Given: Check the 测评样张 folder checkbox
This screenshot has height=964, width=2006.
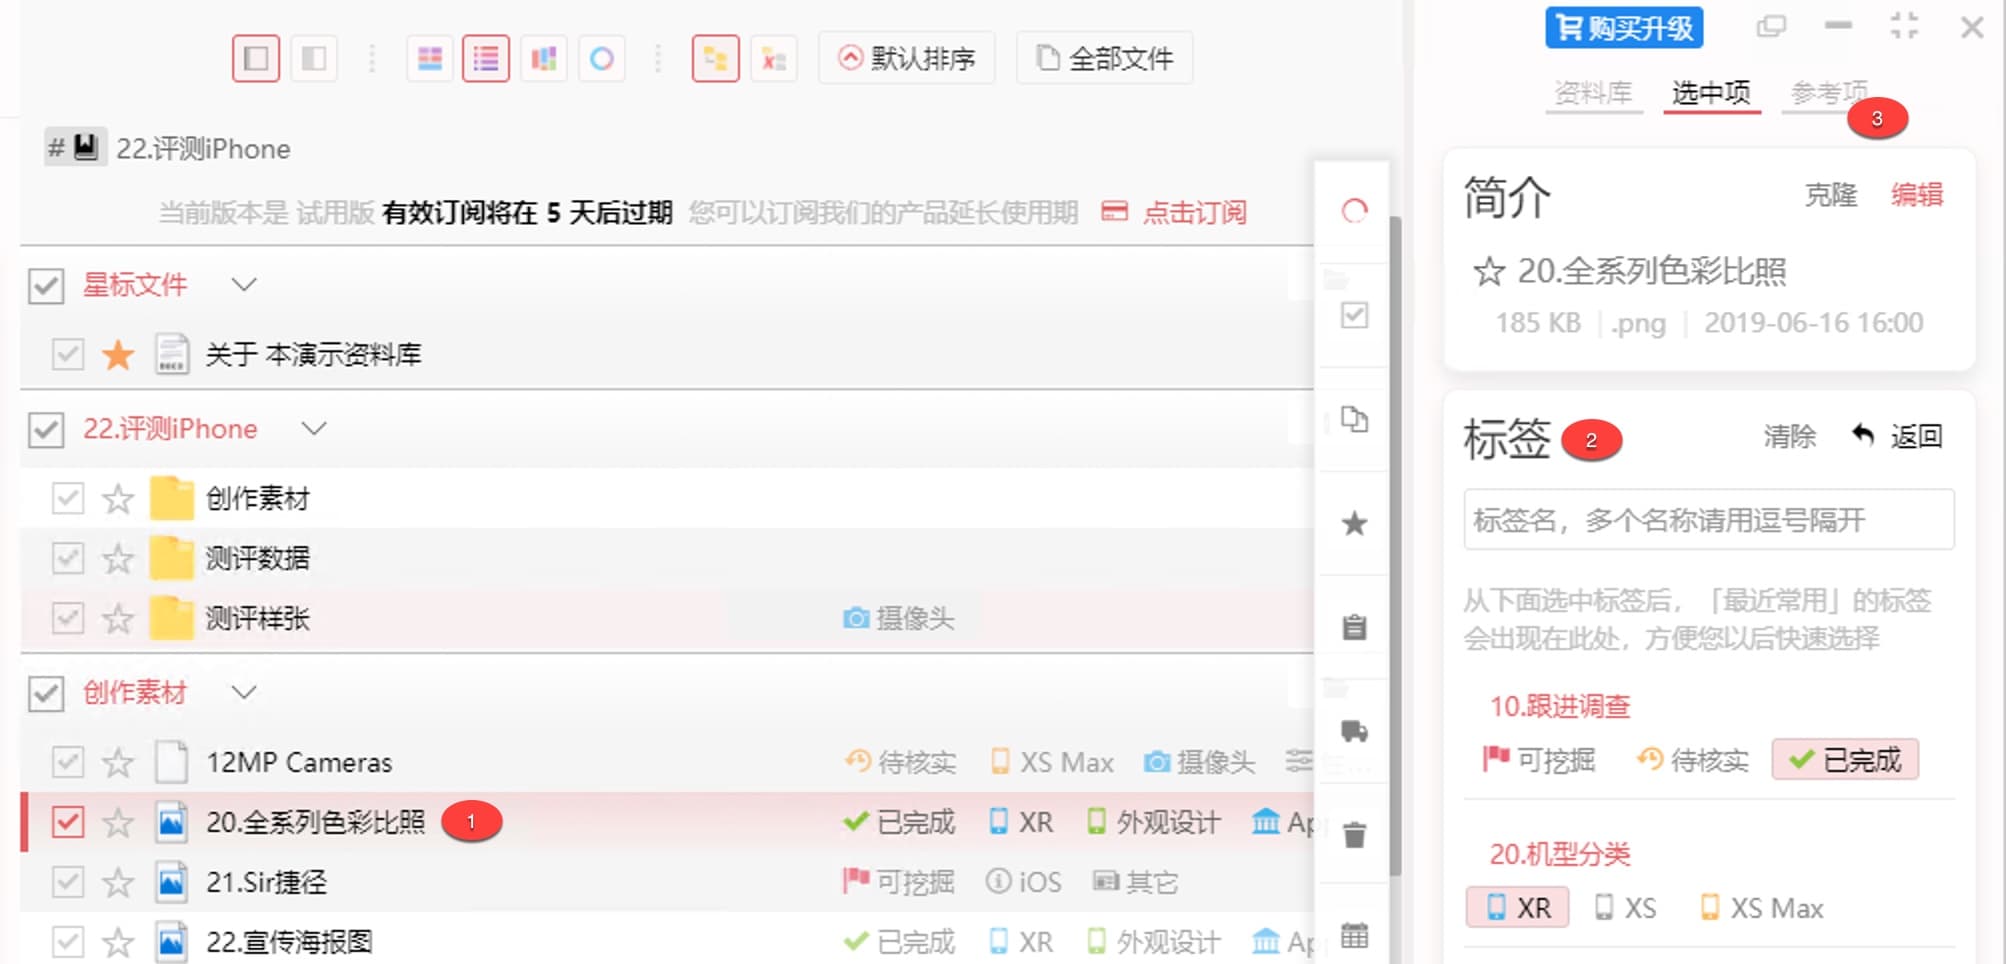Looking at the screenshot, I should (68, 618).
